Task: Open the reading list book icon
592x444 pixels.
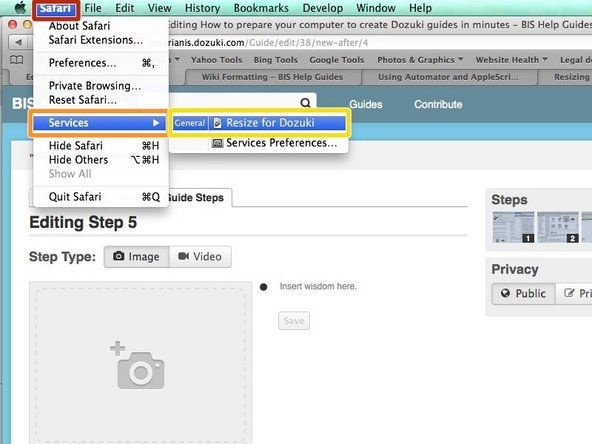Action: 17,60
